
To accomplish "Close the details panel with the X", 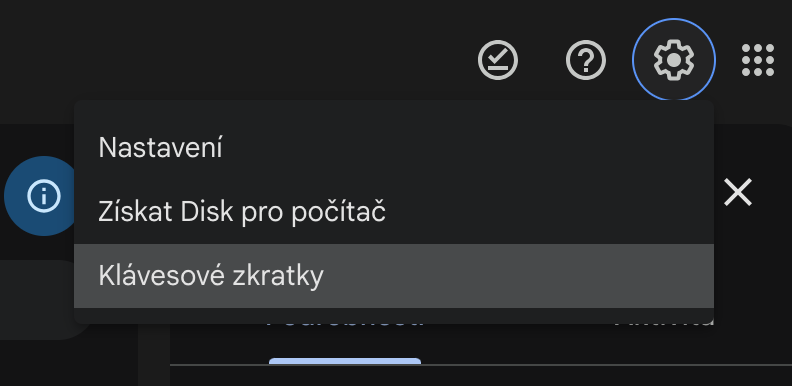I will tap(738, 192).
